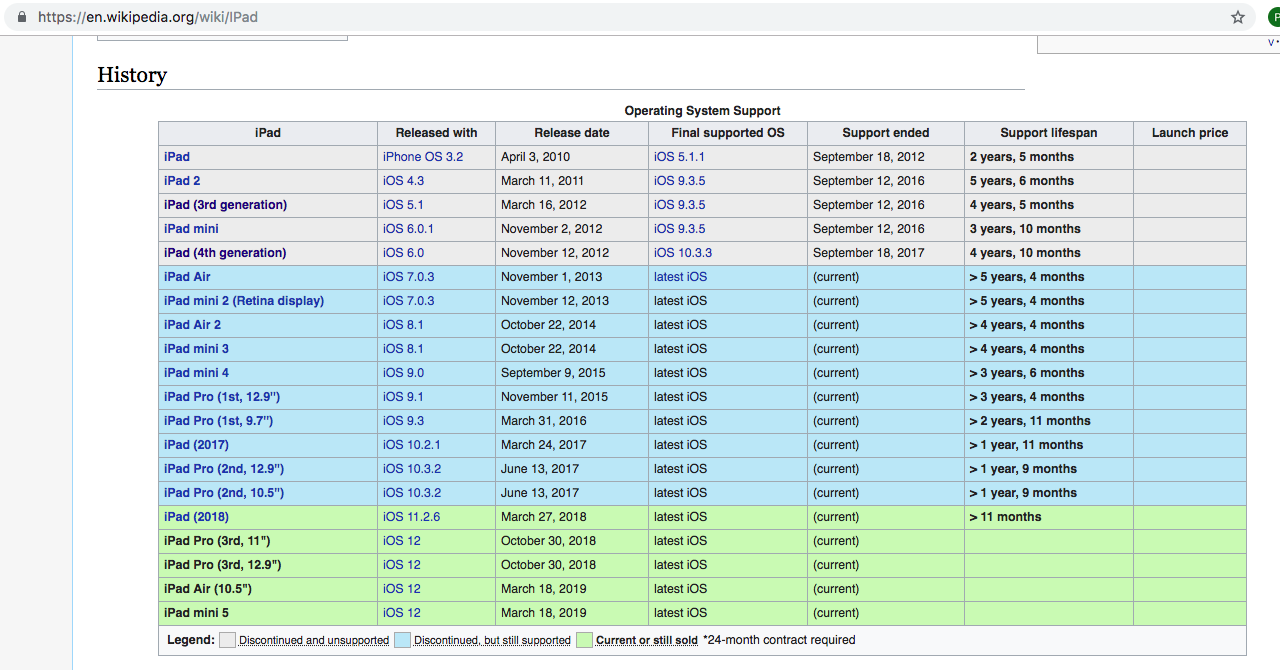Open the iPad mini 4 link
The height and width of the screenshot is (670, 1280).
click(196, 373)
